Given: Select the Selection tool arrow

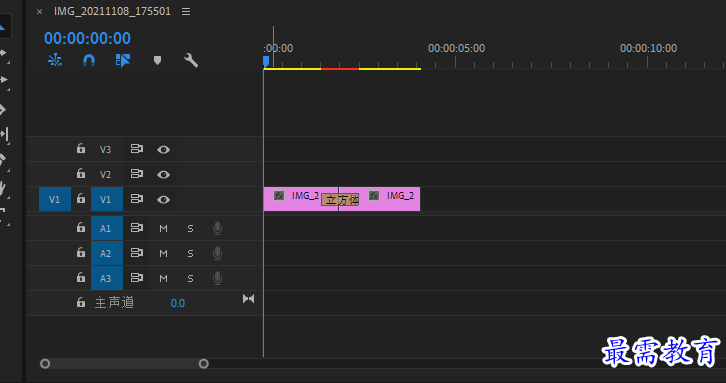Looking at the screenshot, I should tap(3, 27).
